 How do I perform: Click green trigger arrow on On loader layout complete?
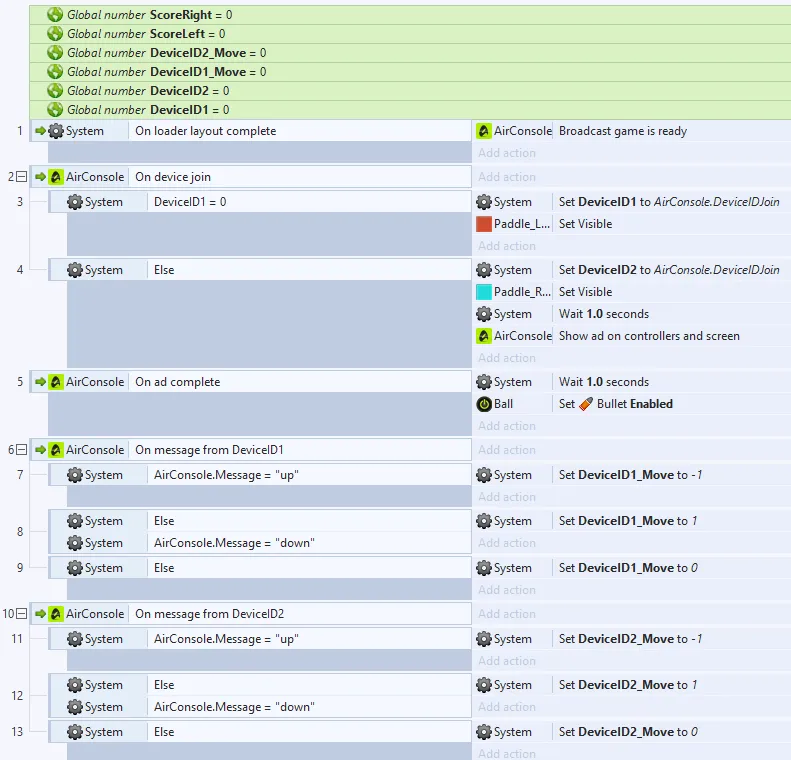(x=40, y=131)
